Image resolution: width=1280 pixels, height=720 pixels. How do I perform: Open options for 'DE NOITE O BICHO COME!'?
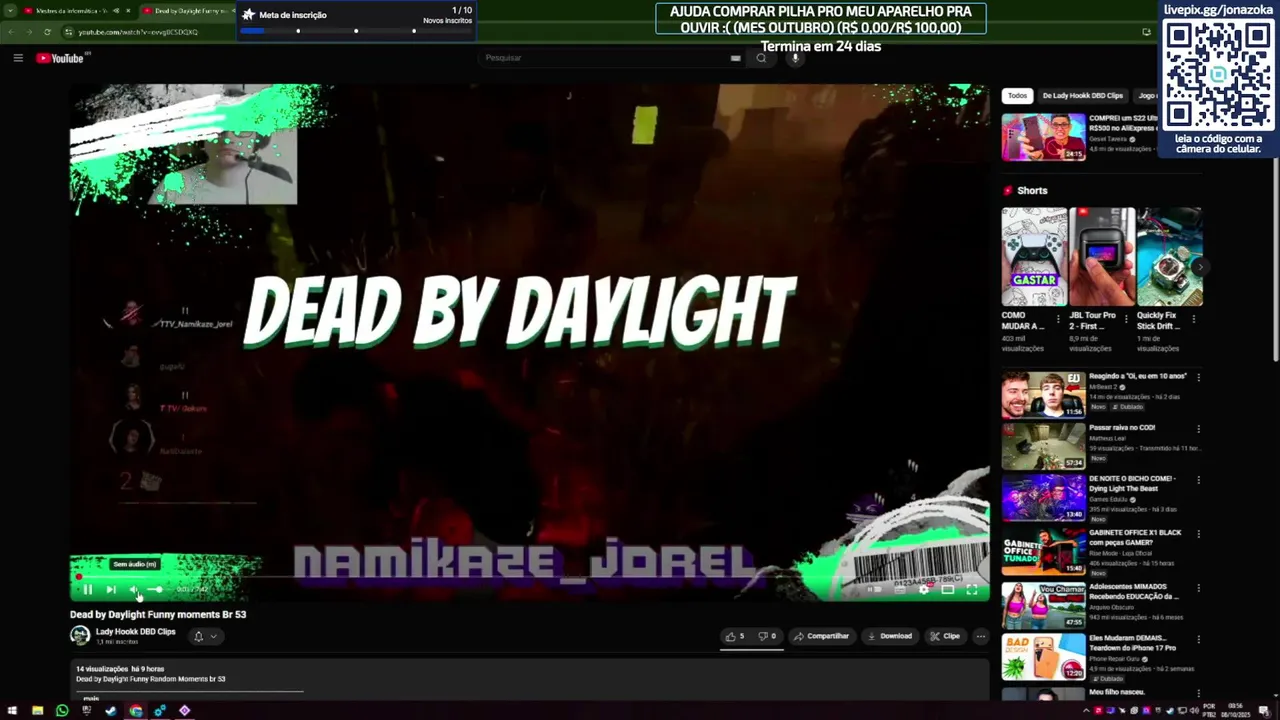[x=1198, y=480]
